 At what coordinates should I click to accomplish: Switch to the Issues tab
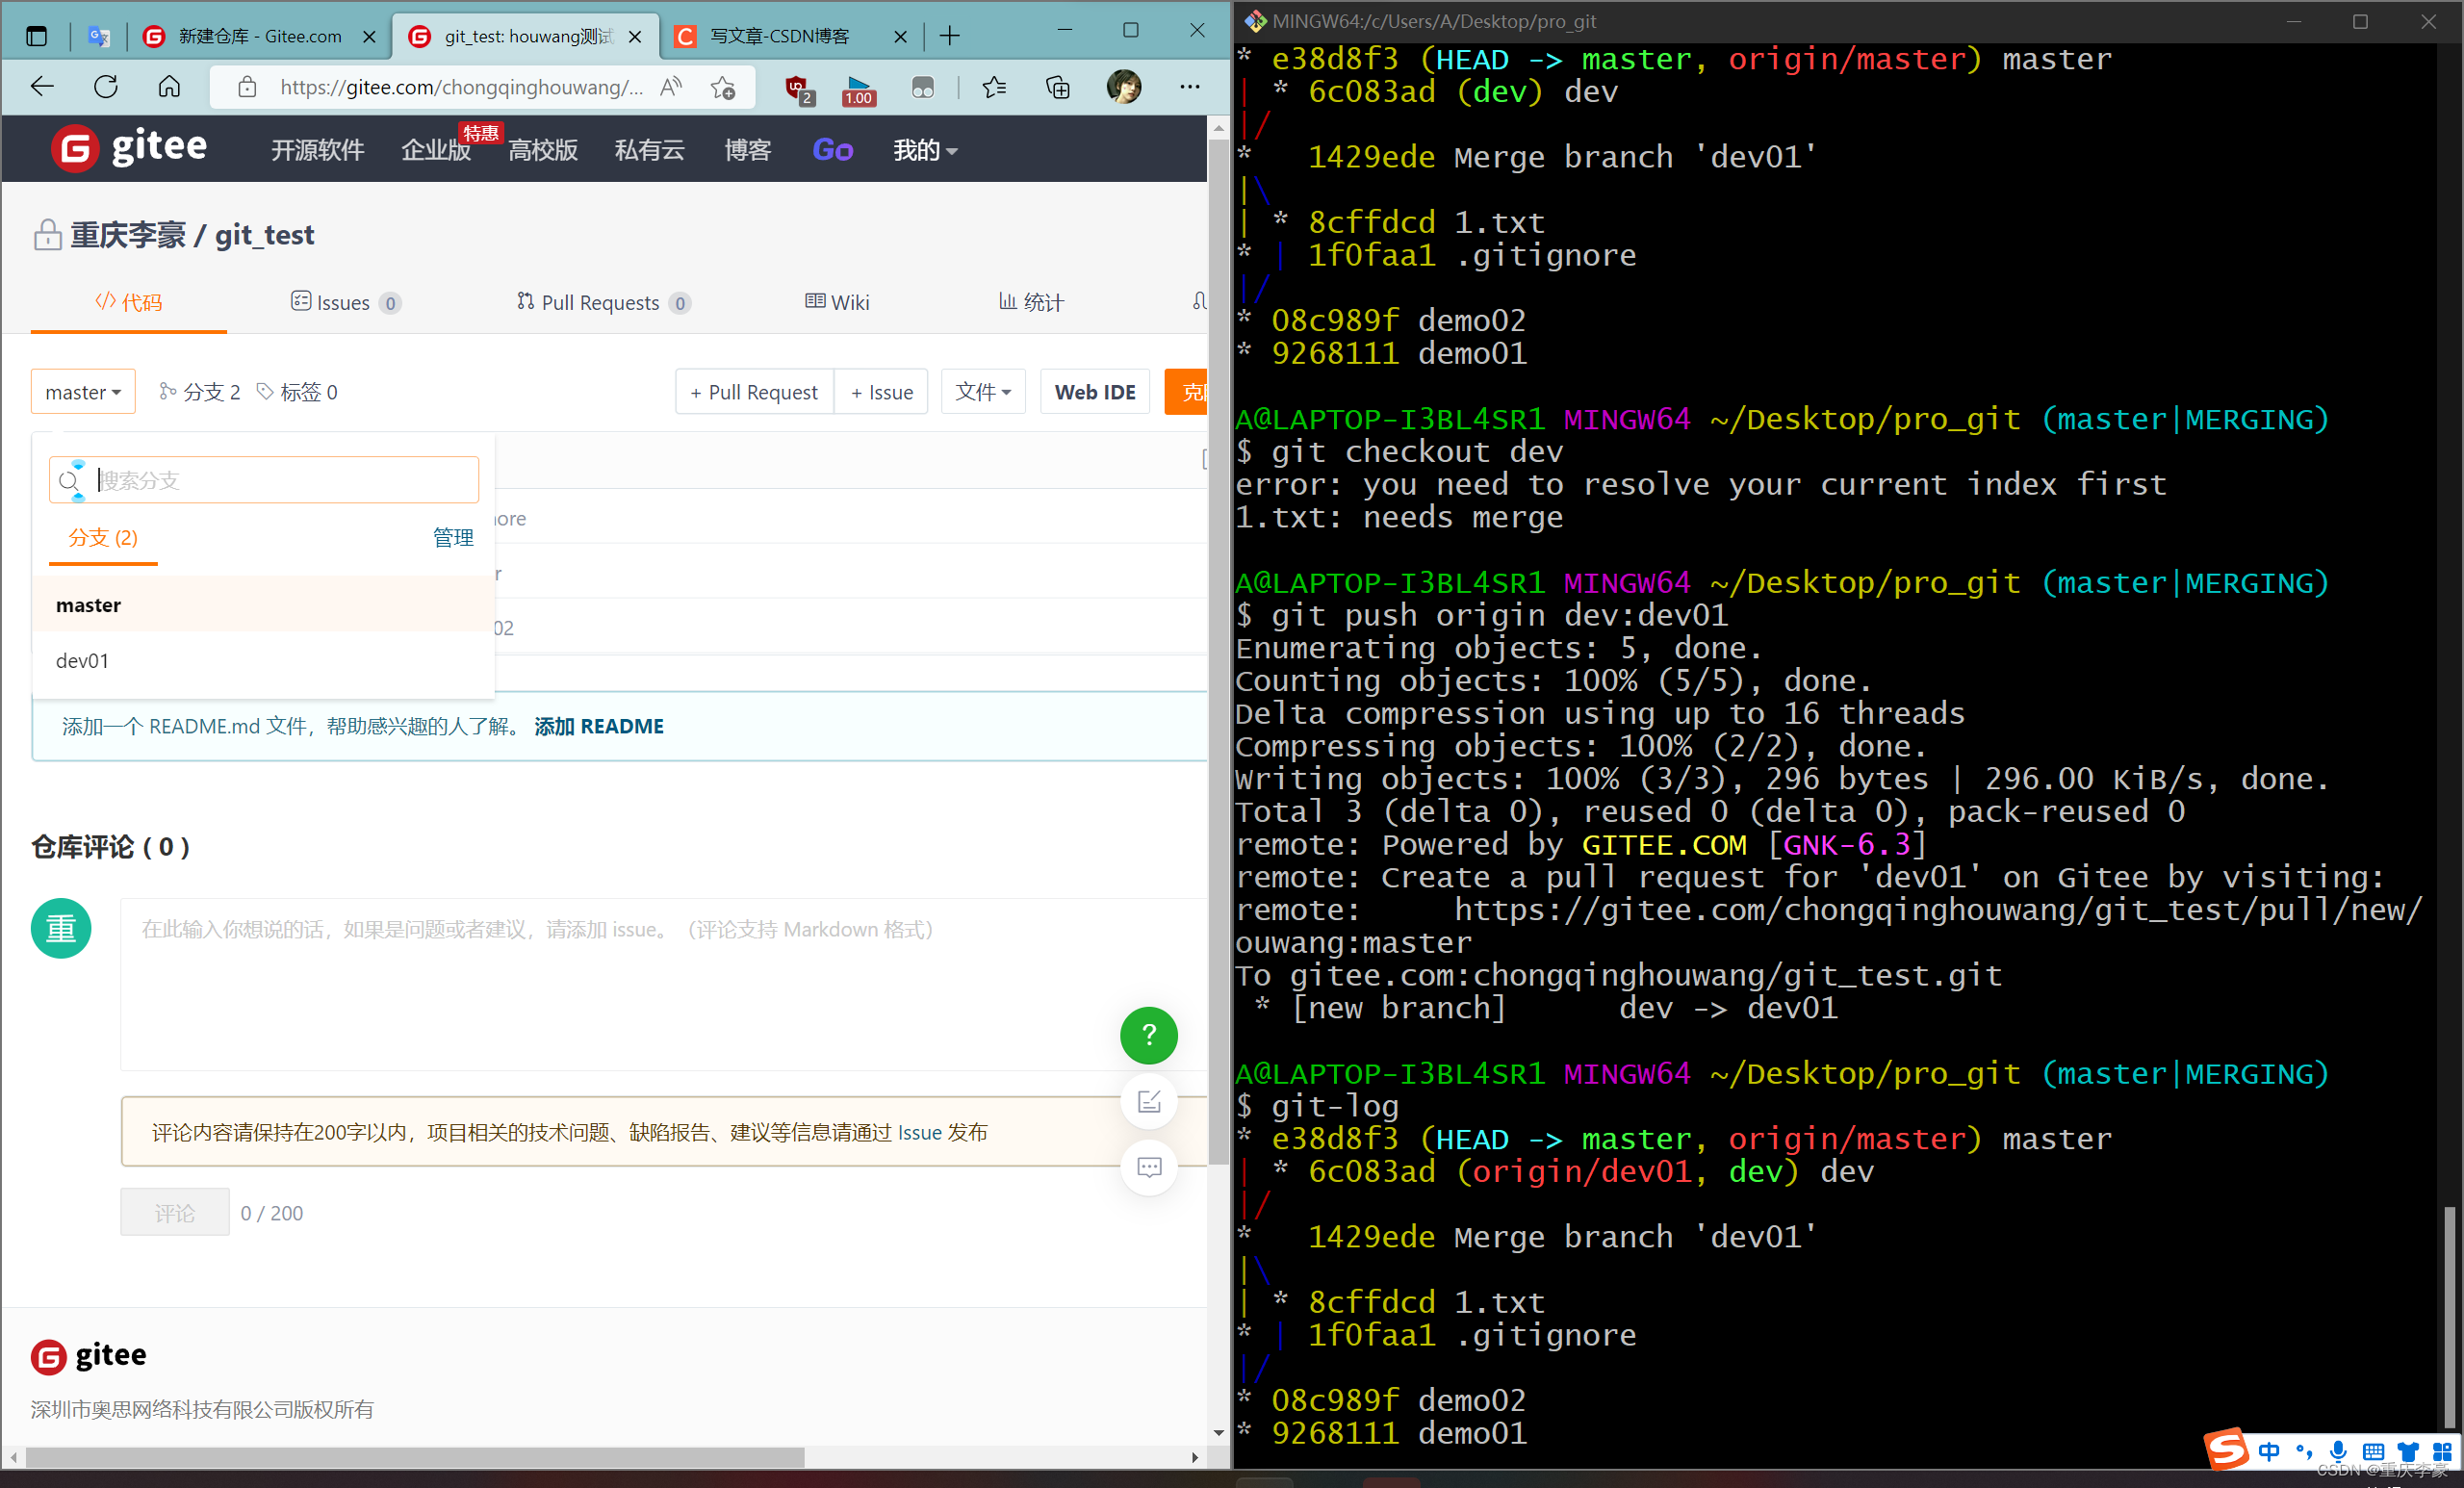[x=343, y=302]
